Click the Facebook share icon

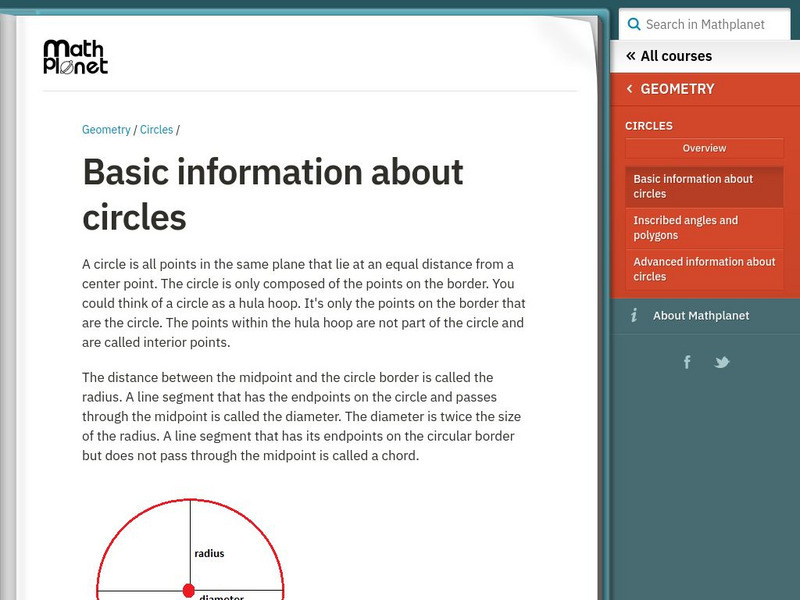[x=687, y=362]
